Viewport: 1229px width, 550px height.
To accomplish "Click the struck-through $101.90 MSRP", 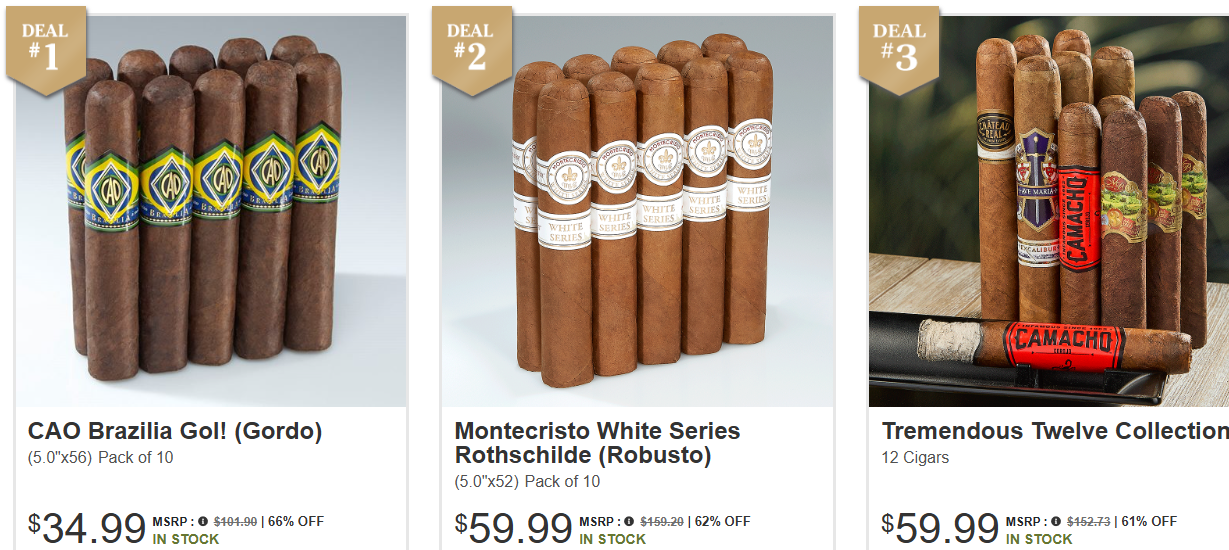I will point(235,521).
